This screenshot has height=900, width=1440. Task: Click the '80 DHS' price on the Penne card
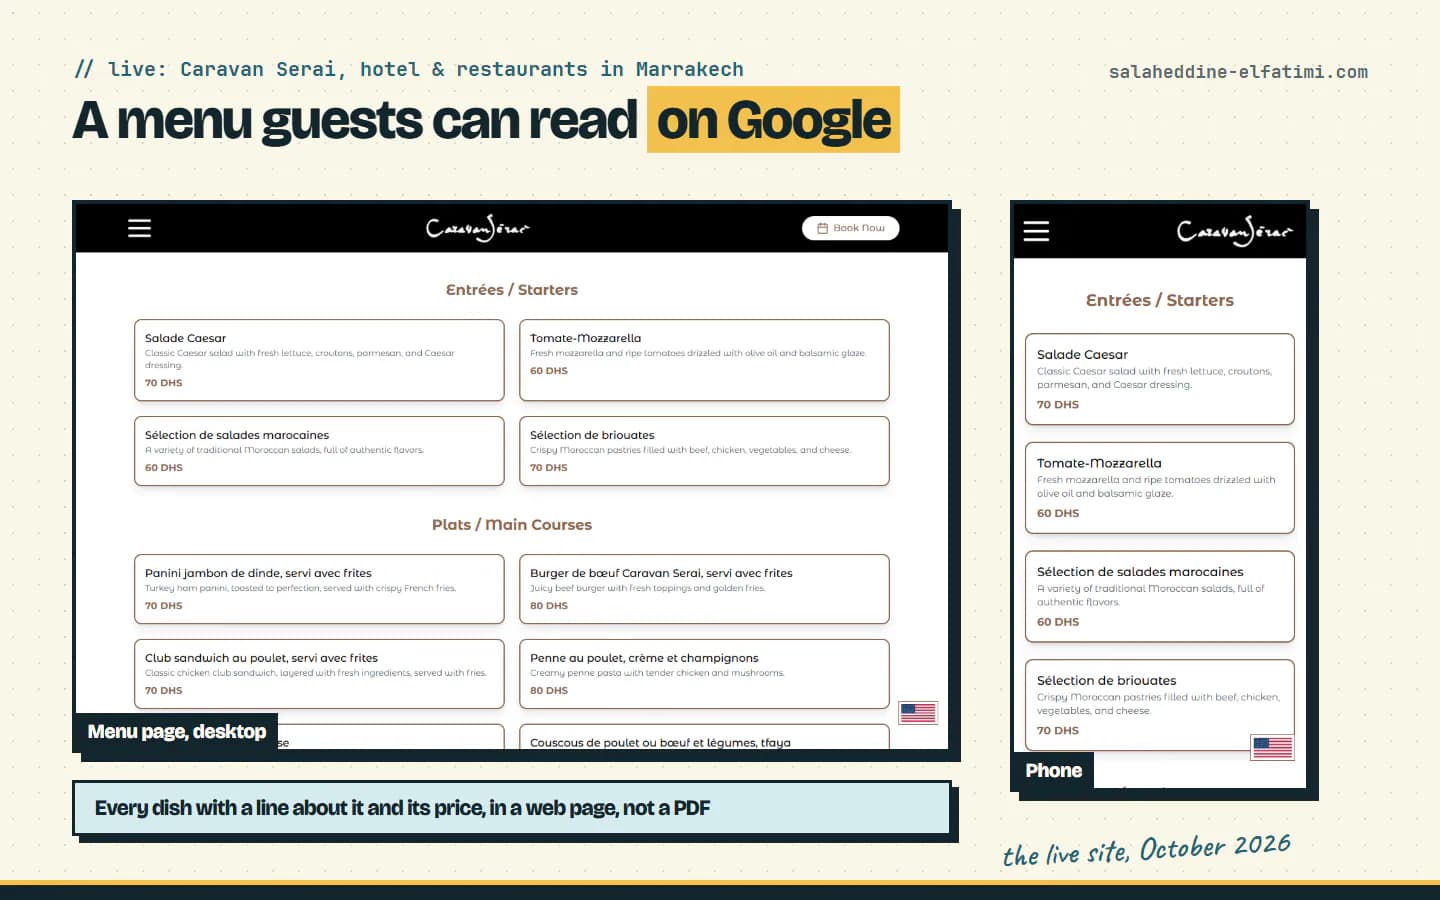(x=549, y=691)
